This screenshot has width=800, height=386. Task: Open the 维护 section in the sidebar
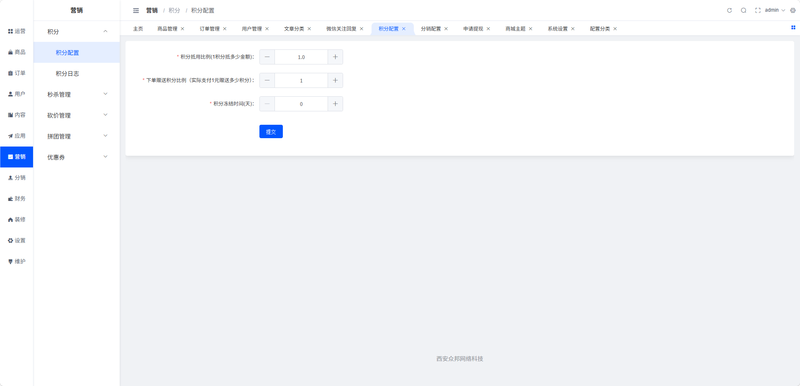pos(16,262)
